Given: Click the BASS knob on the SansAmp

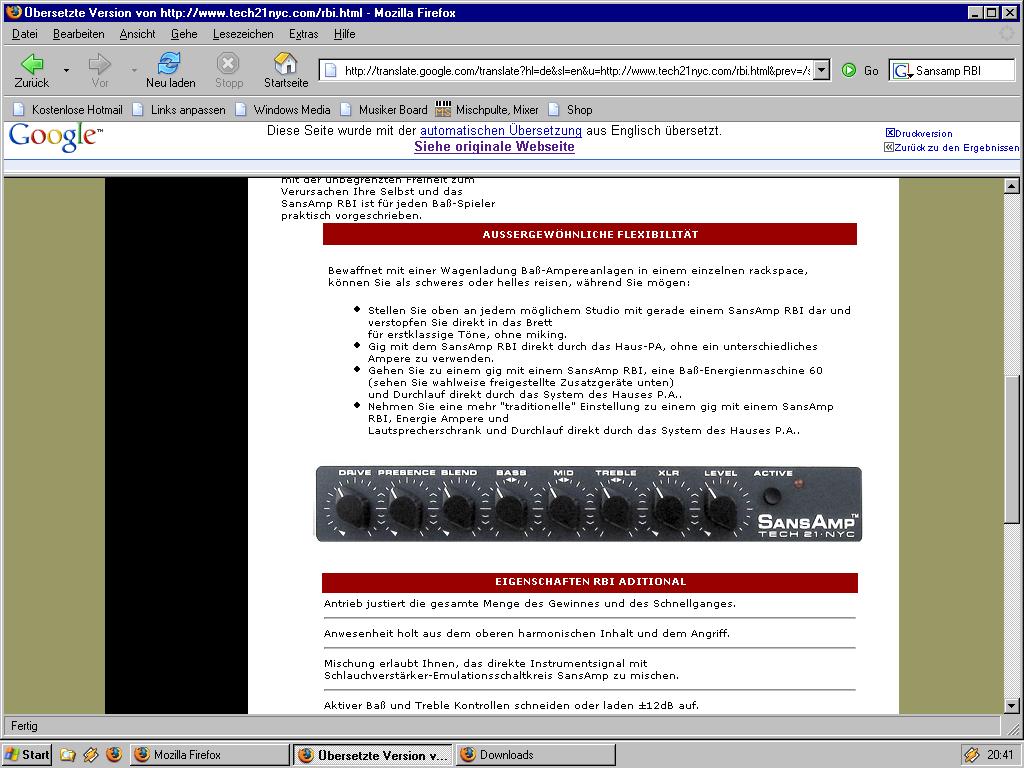Looking at the screenshot, I should coord(511,509).
